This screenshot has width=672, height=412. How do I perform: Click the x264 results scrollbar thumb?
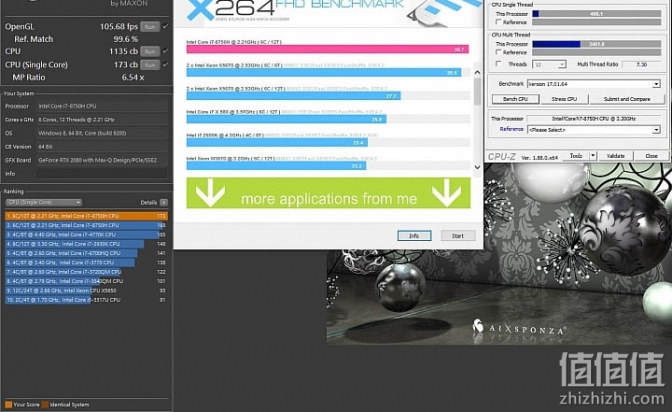pyautogui.click(x=477, y=91)
